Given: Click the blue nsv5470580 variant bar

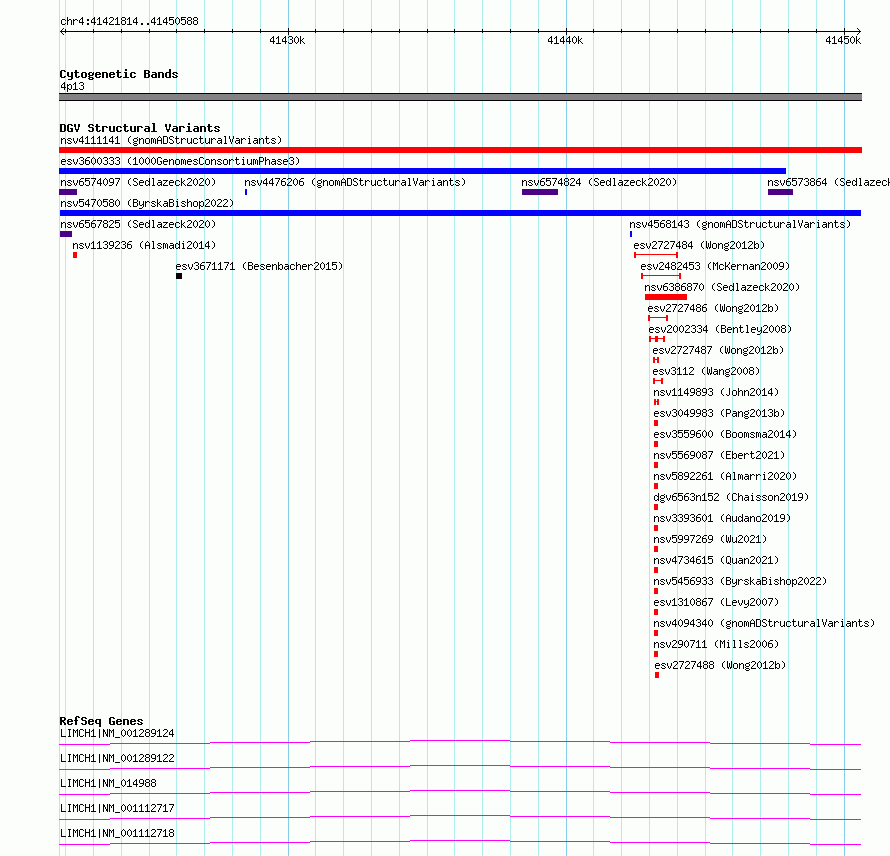Looking at the screenshot, I should click(x=460, y=213).
